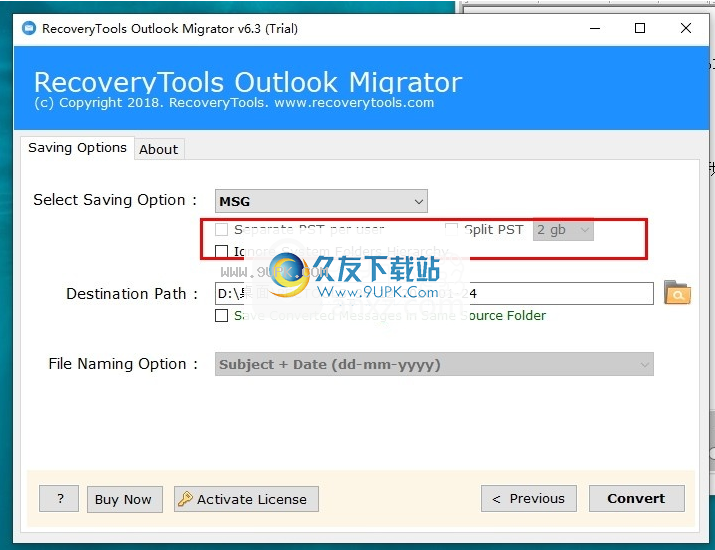This screenshot has height=550, width=715.
Task: Maximize the Outlook Migrator window
Action: (640, 28)
